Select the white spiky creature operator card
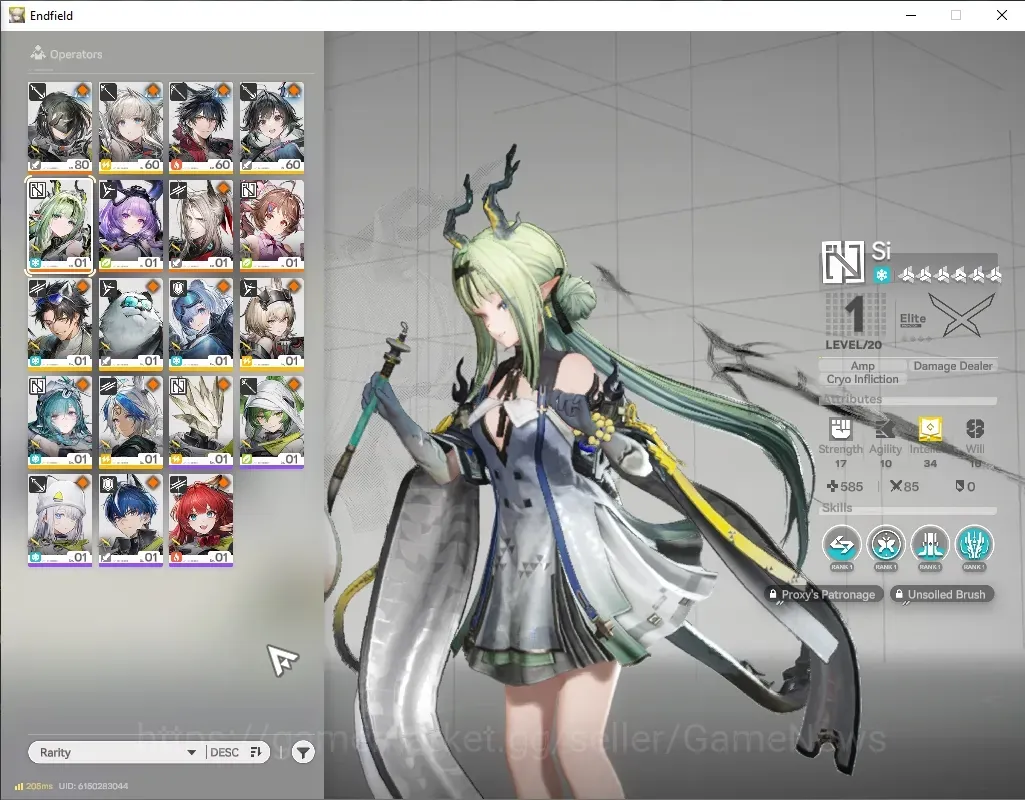This screenshot has width=1025, height=800. pos(201,422)
